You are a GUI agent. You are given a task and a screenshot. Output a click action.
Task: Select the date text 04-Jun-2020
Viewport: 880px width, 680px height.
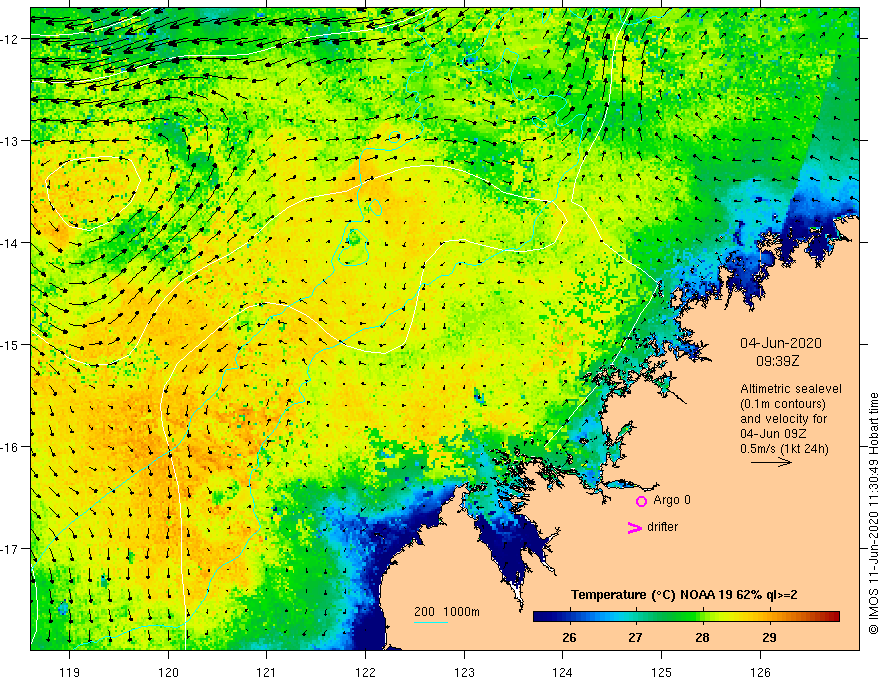pyautogui.click(x=781, y=343)
